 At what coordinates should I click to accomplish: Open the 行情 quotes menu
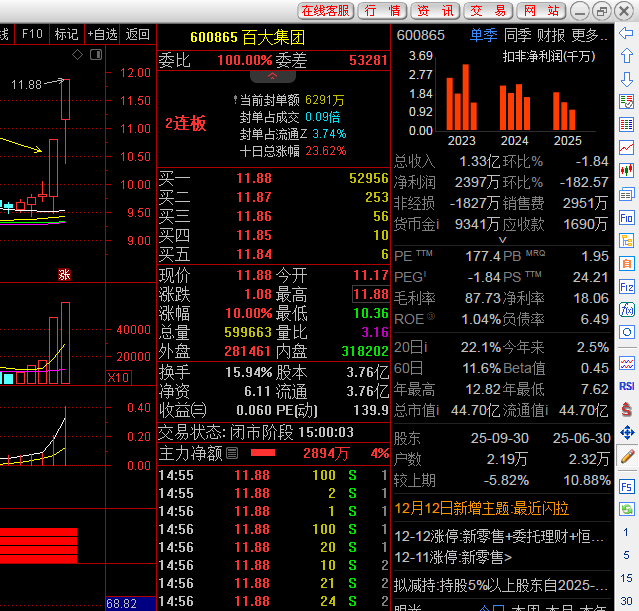[x=382, y=11]
